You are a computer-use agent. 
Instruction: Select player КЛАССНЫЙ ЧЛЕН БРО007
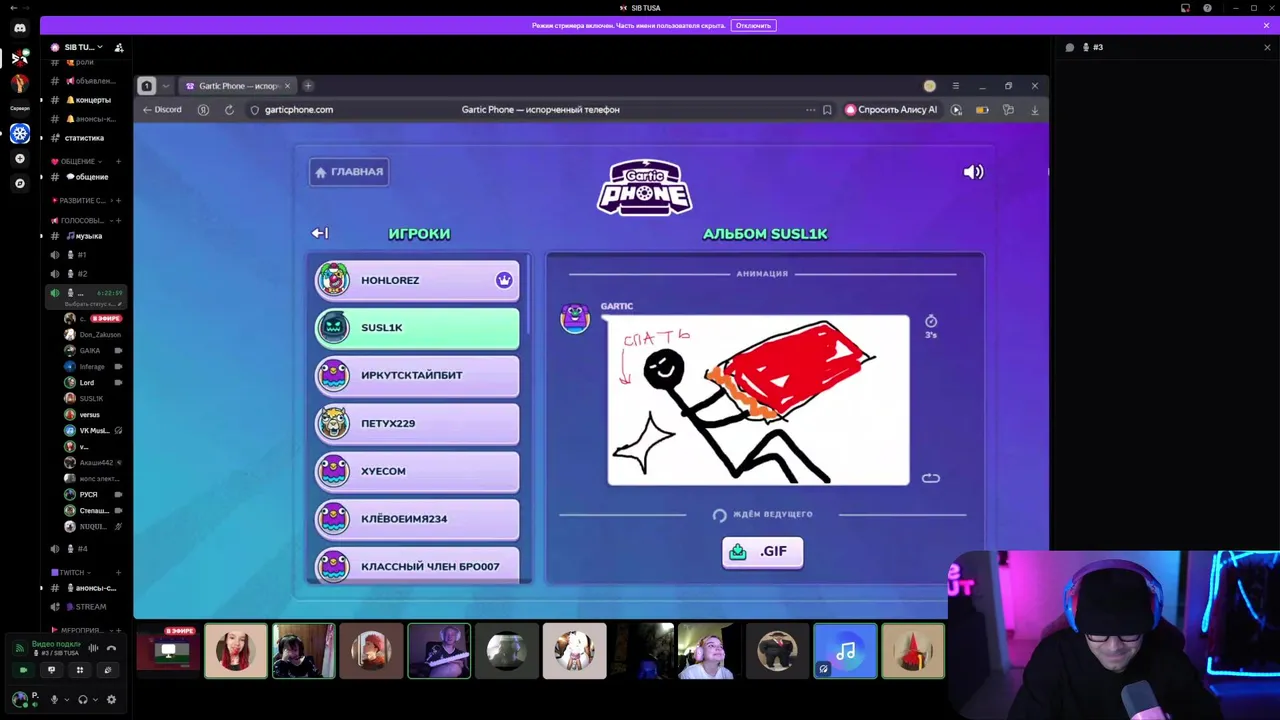(417, 566)
